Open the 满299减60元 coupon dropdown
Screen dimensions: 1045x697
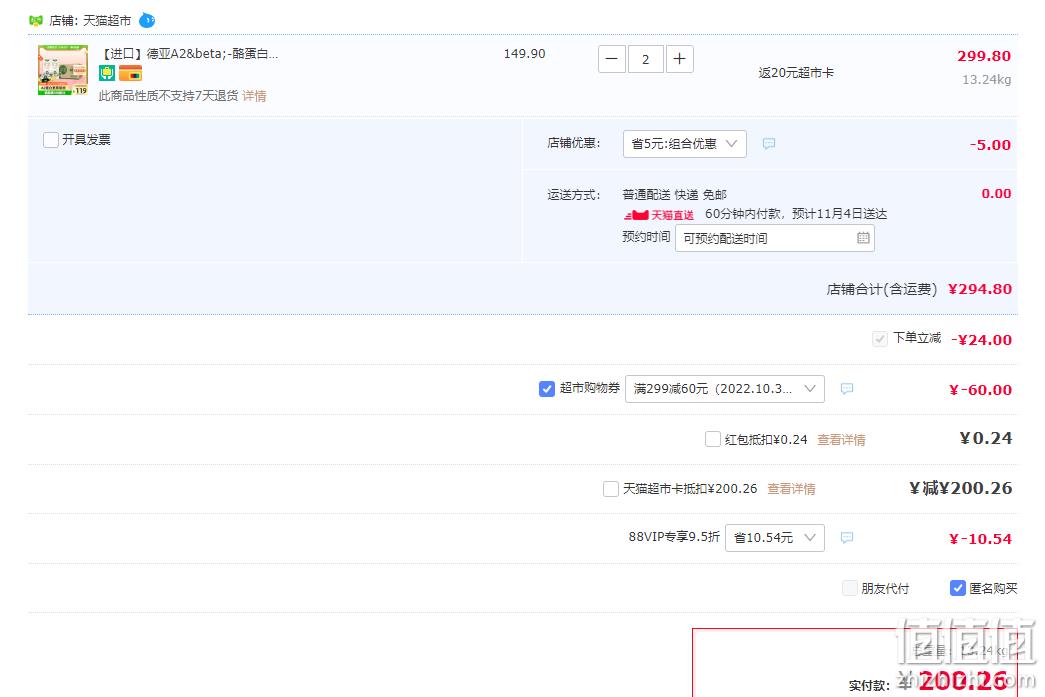coord(724,389)
